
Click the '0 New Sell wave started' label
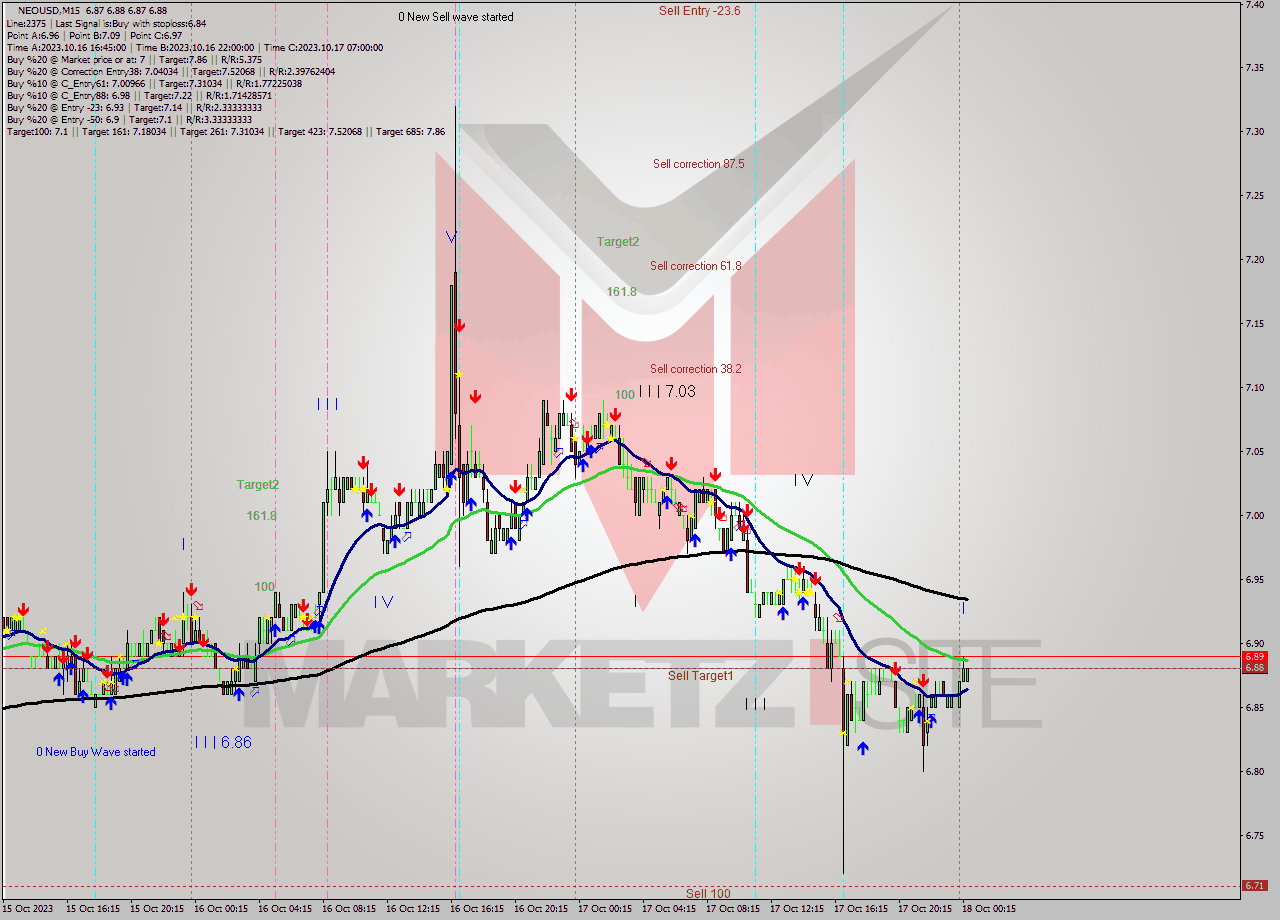[456, 17]
